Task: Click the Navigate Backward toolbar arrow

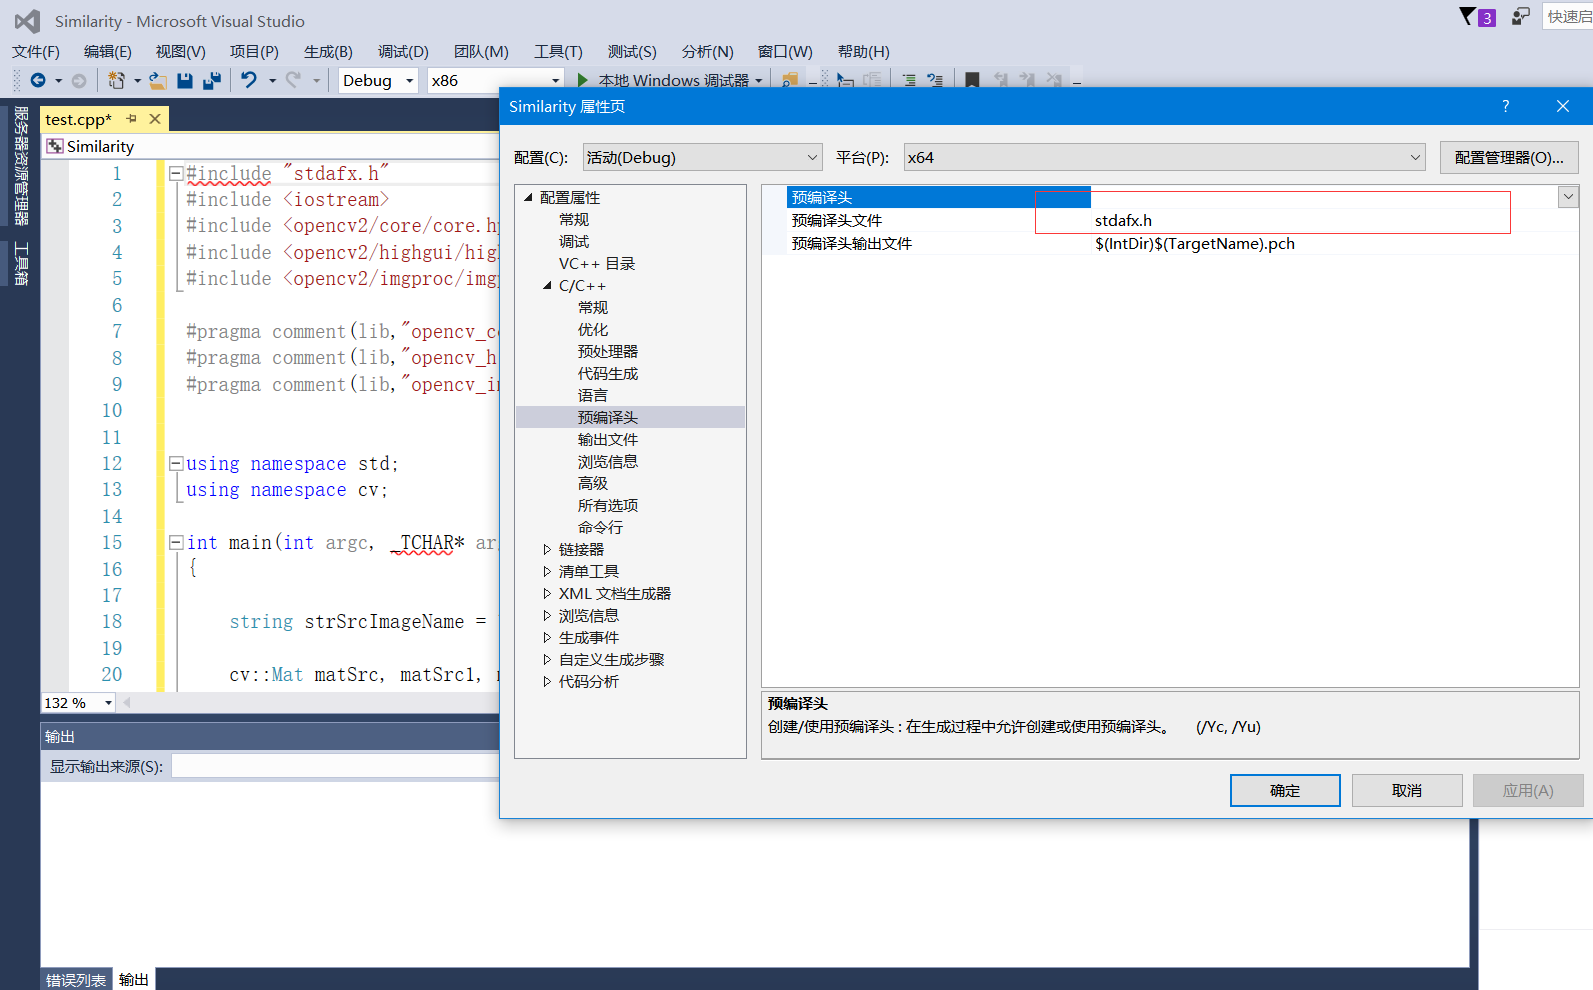Action: 38,80
